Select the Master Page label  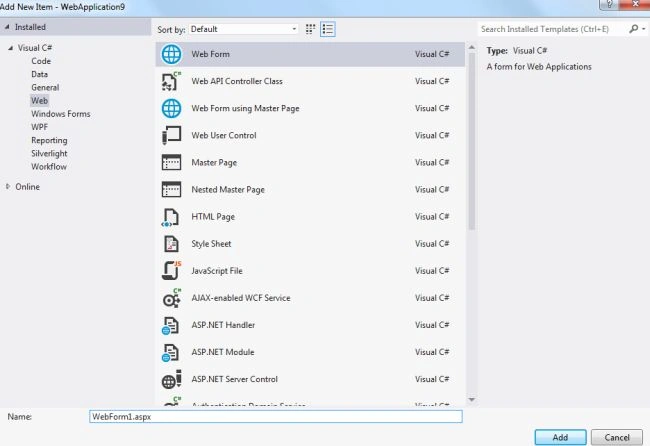(x=214, y=162)
